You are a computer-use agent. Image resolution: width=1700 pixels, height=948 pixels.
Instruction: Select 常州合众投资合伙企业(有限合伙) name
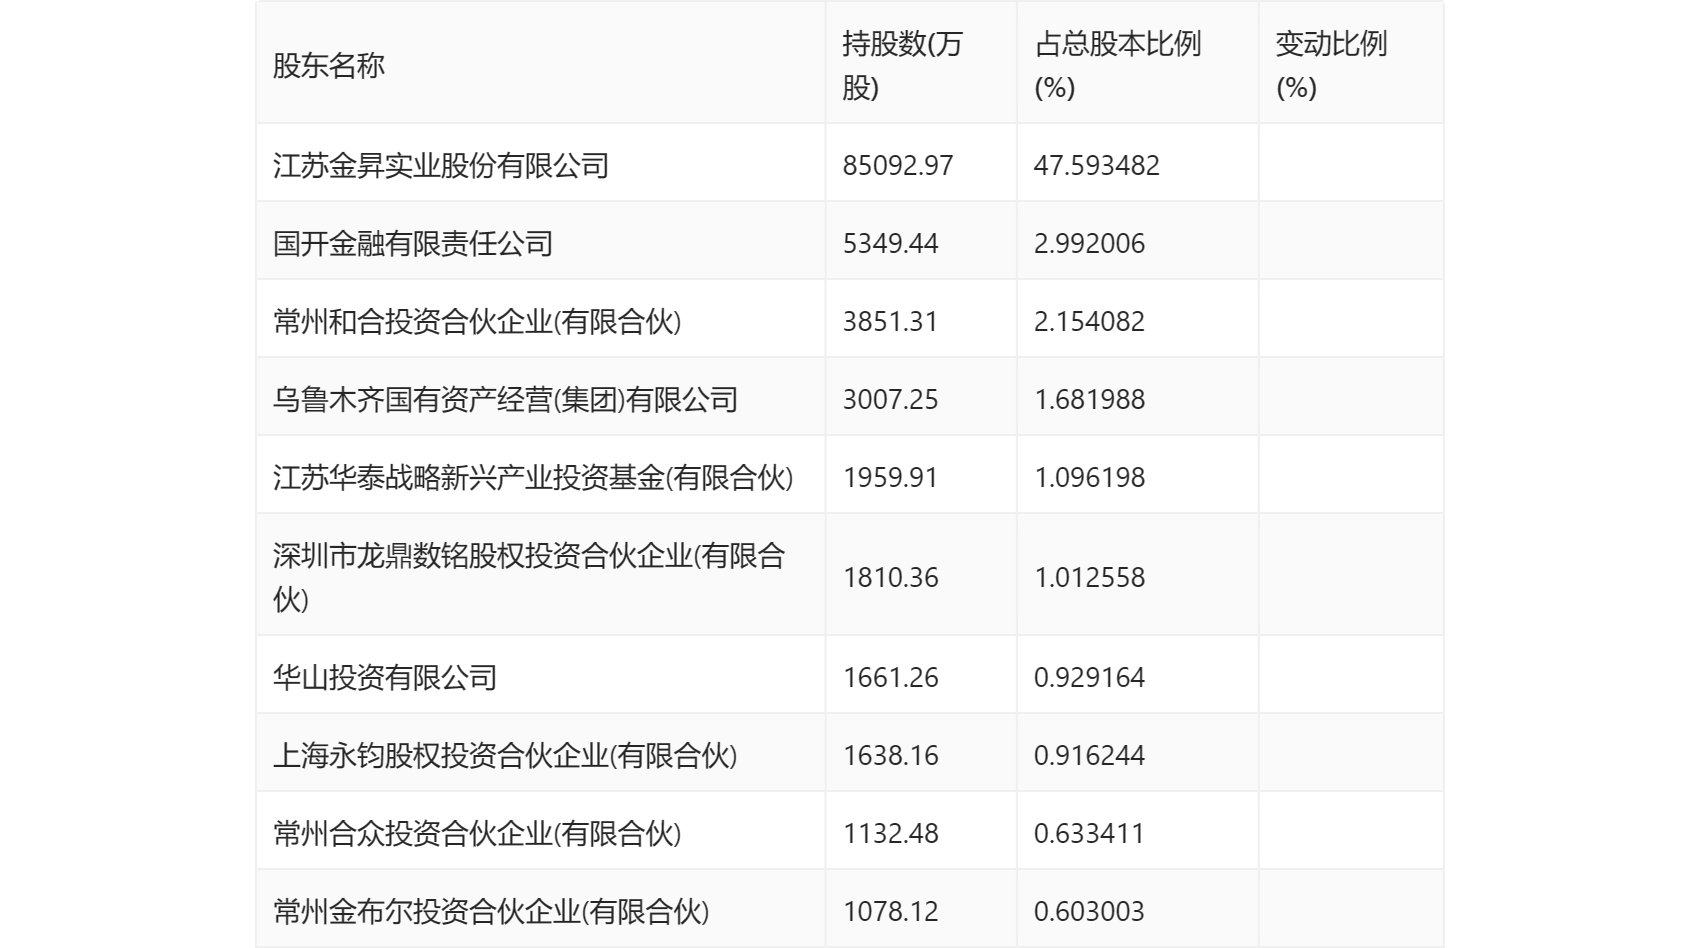tap(477, 833)
